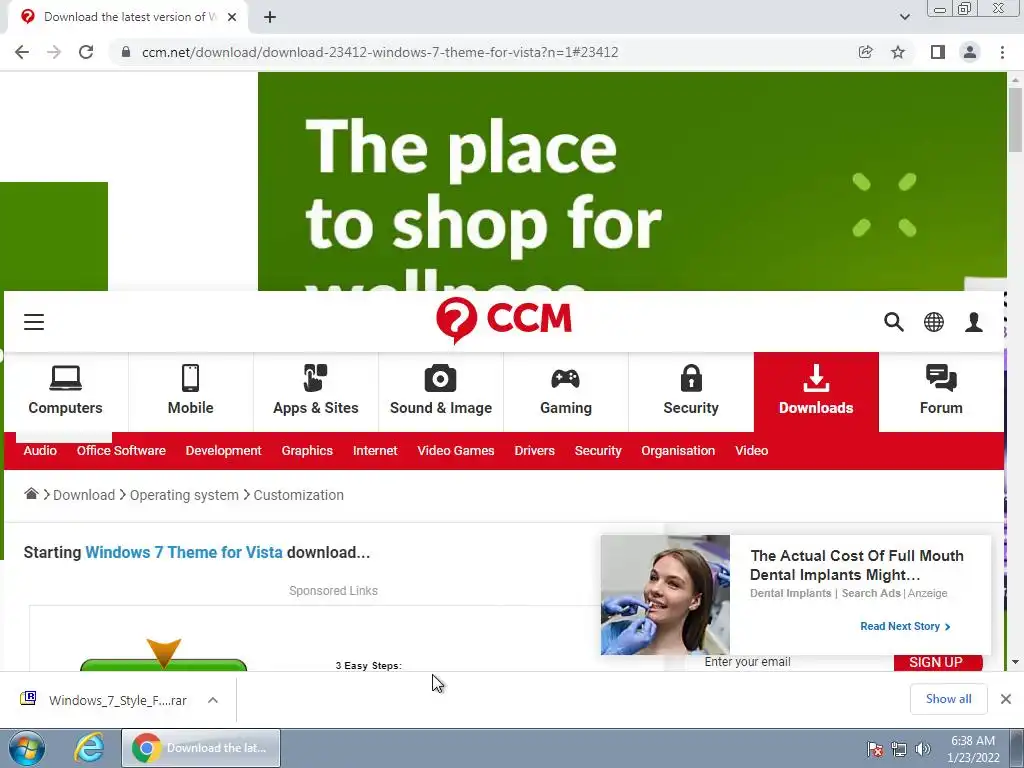
Task: Open the Sound & Image section
Action: tap(441, 392)
